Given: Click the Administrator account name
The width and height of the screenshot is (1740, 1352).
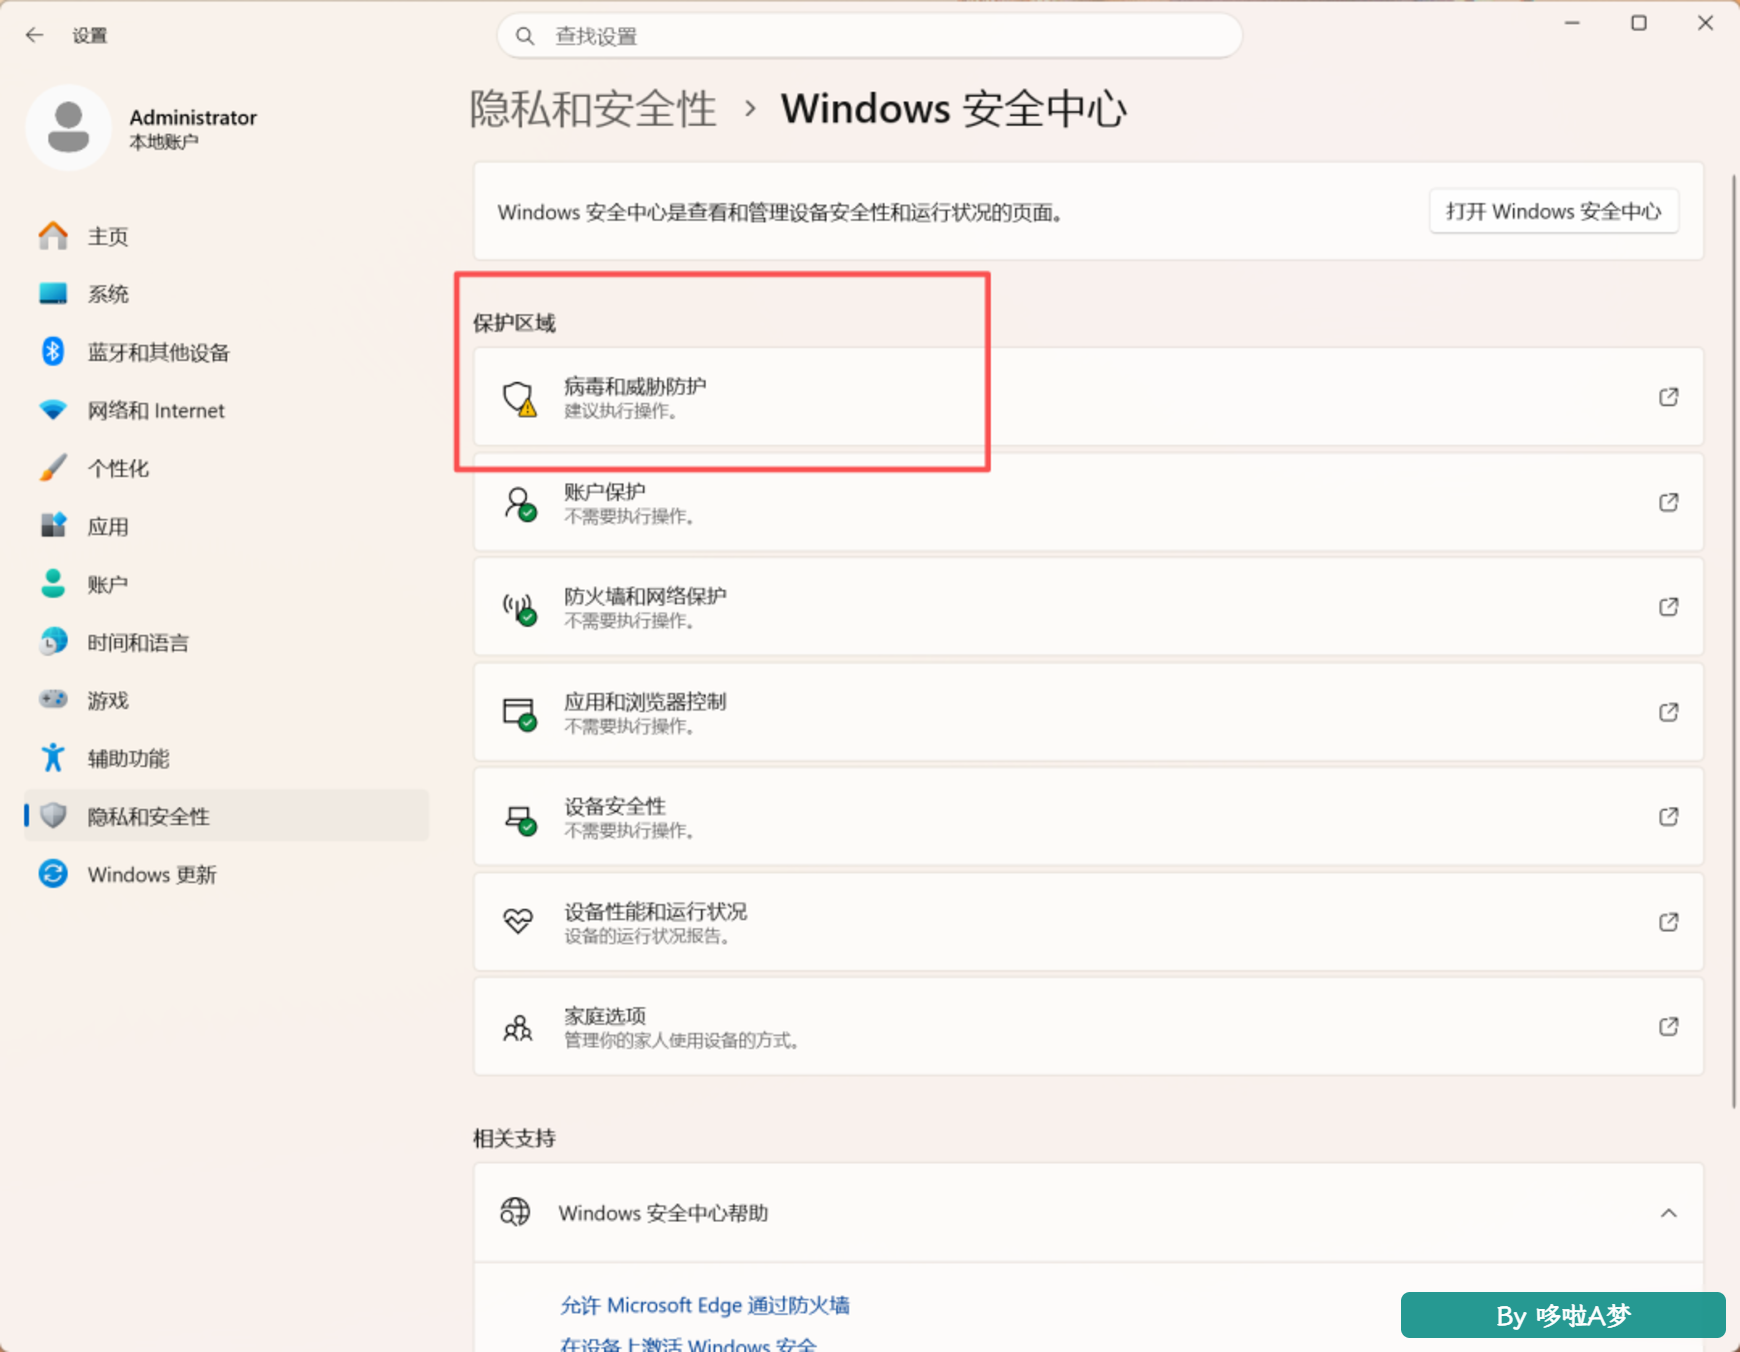Looking at the screenshot, I should tap(193, 117).
